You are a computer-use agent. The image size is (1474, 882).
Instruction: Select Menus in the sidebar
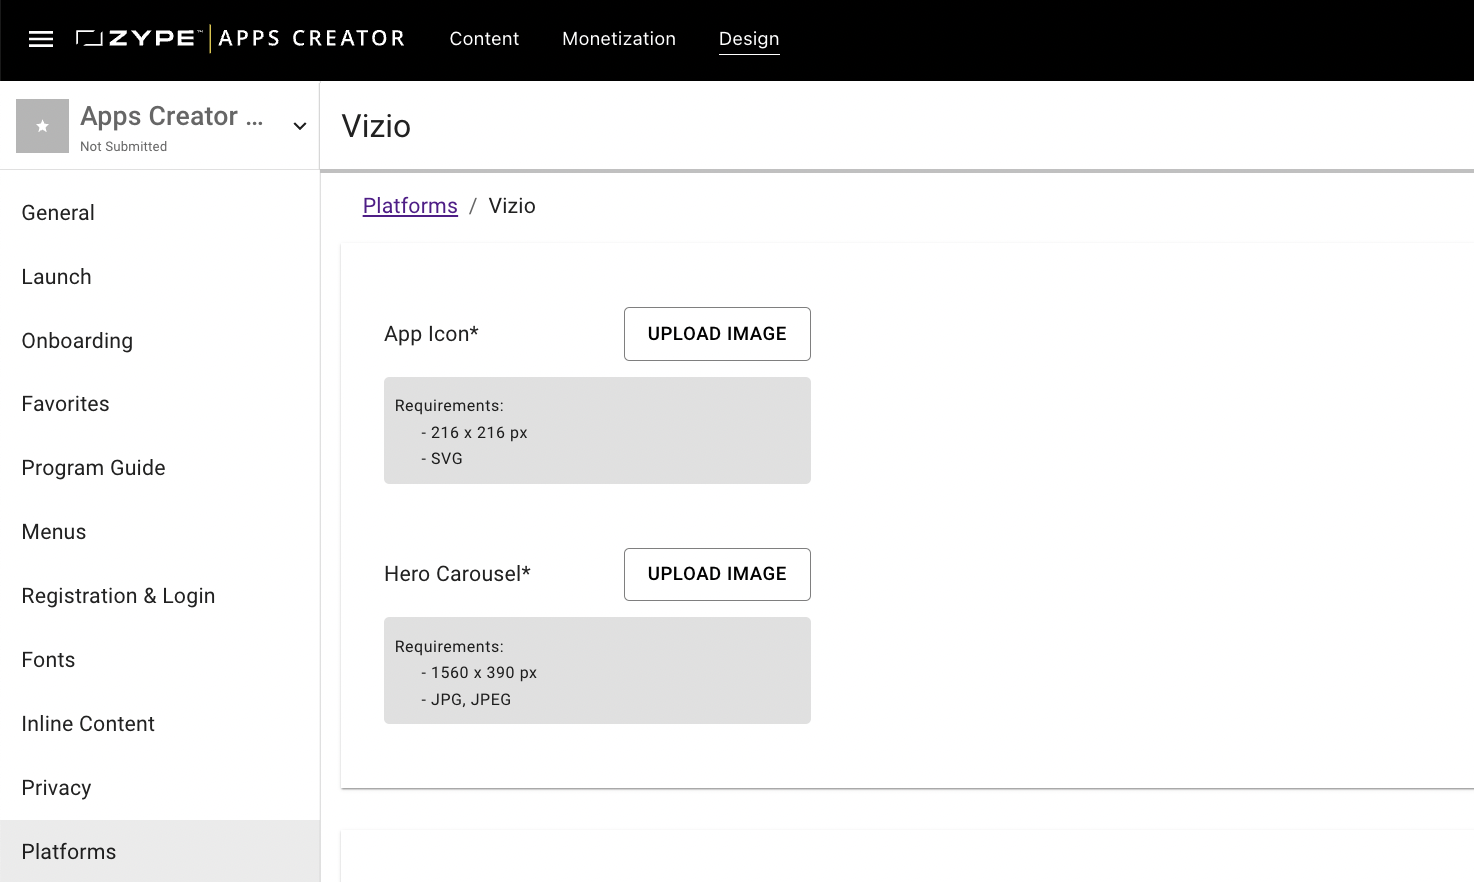[160, 532]
